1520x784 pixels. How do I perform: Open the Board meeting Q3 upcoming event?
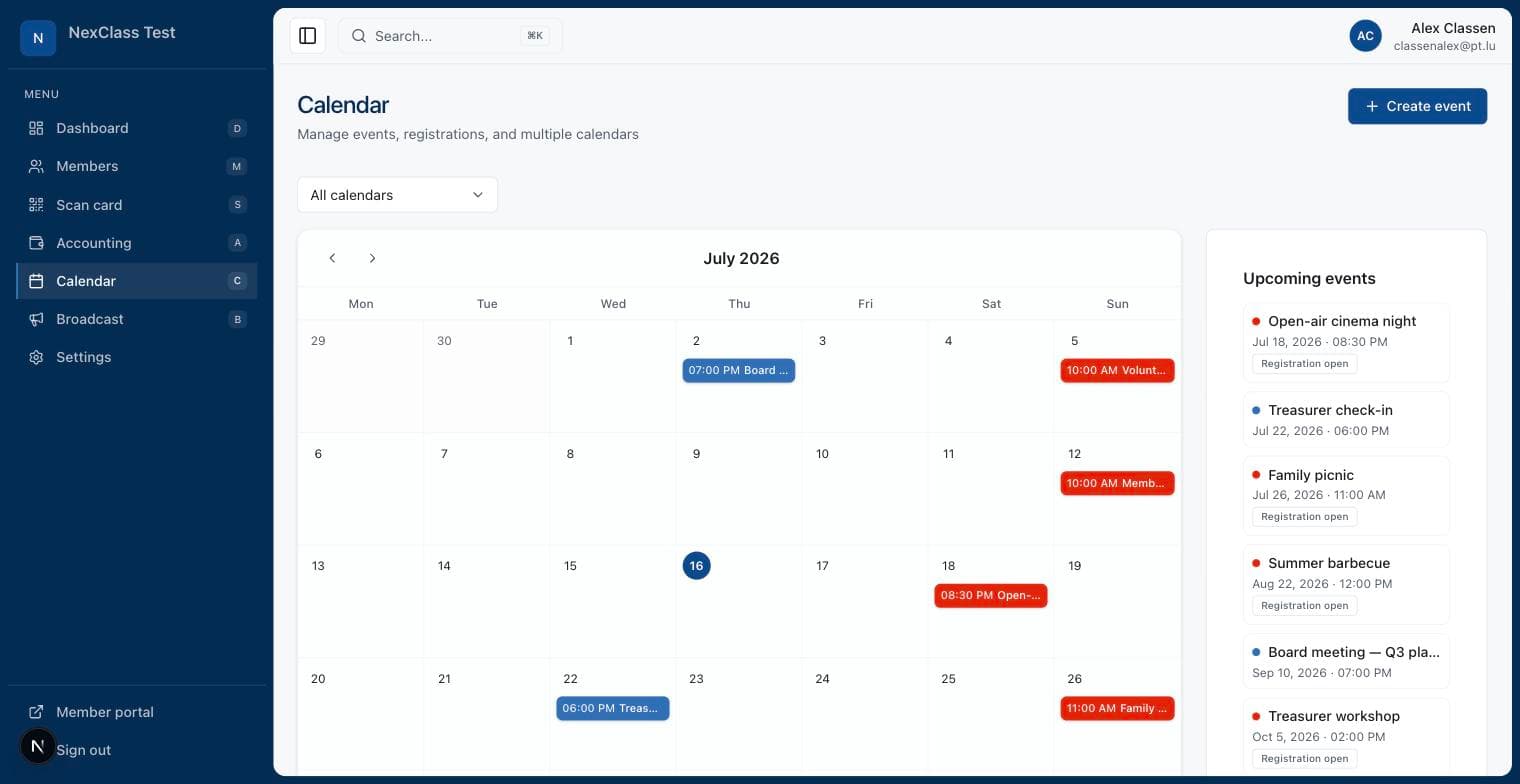coord(1346,661)
